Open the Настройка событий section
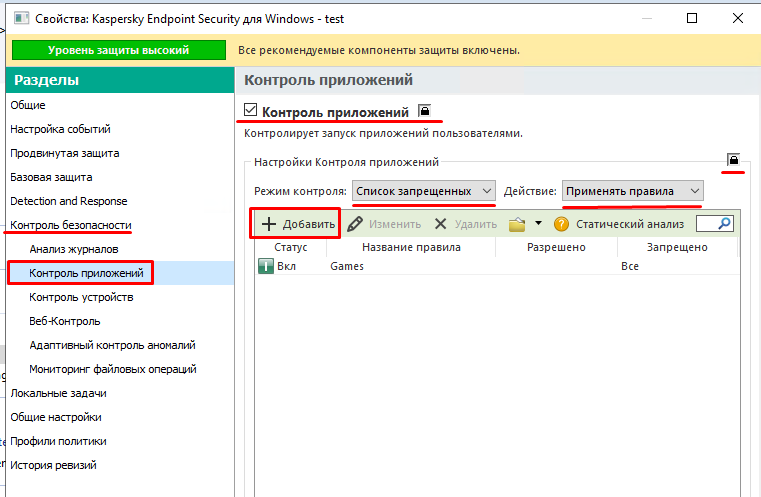 (60, 129)
